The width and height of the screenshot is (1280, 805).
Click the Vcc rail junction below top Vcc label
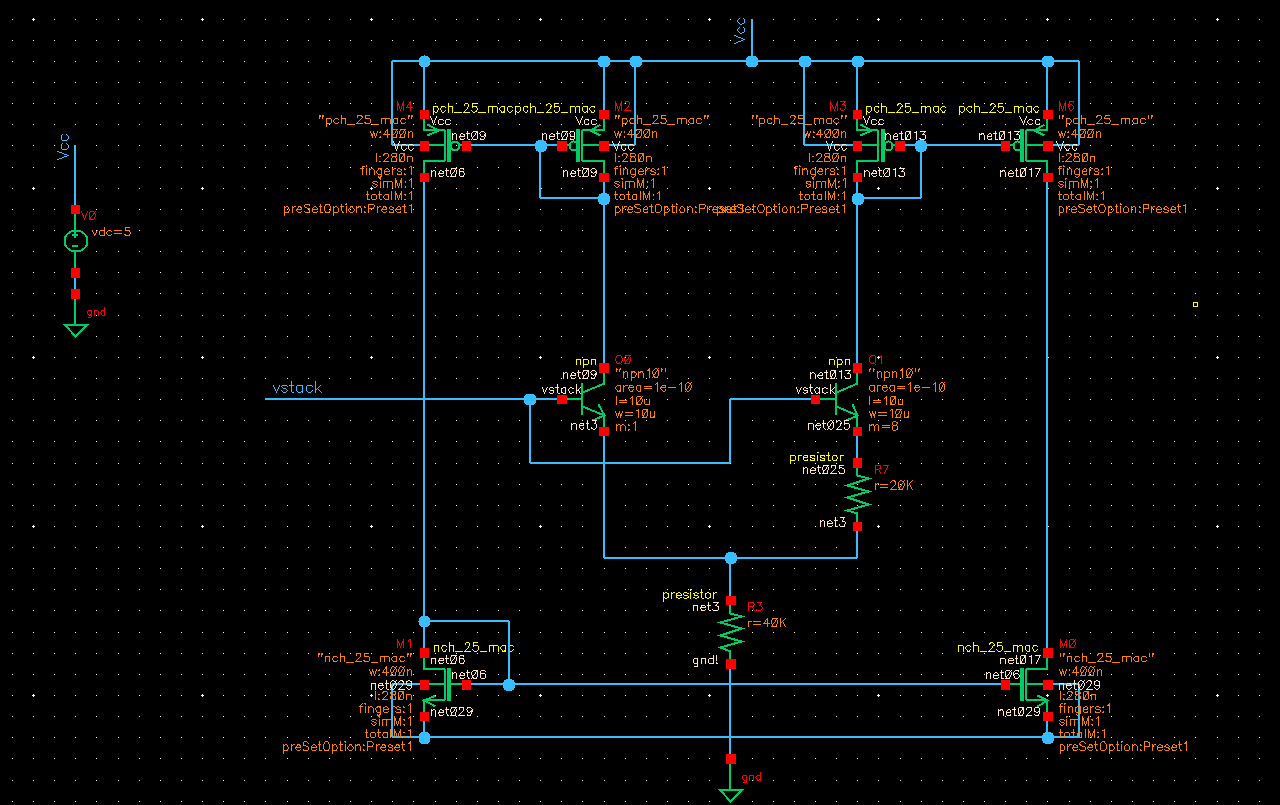point(752,62)
